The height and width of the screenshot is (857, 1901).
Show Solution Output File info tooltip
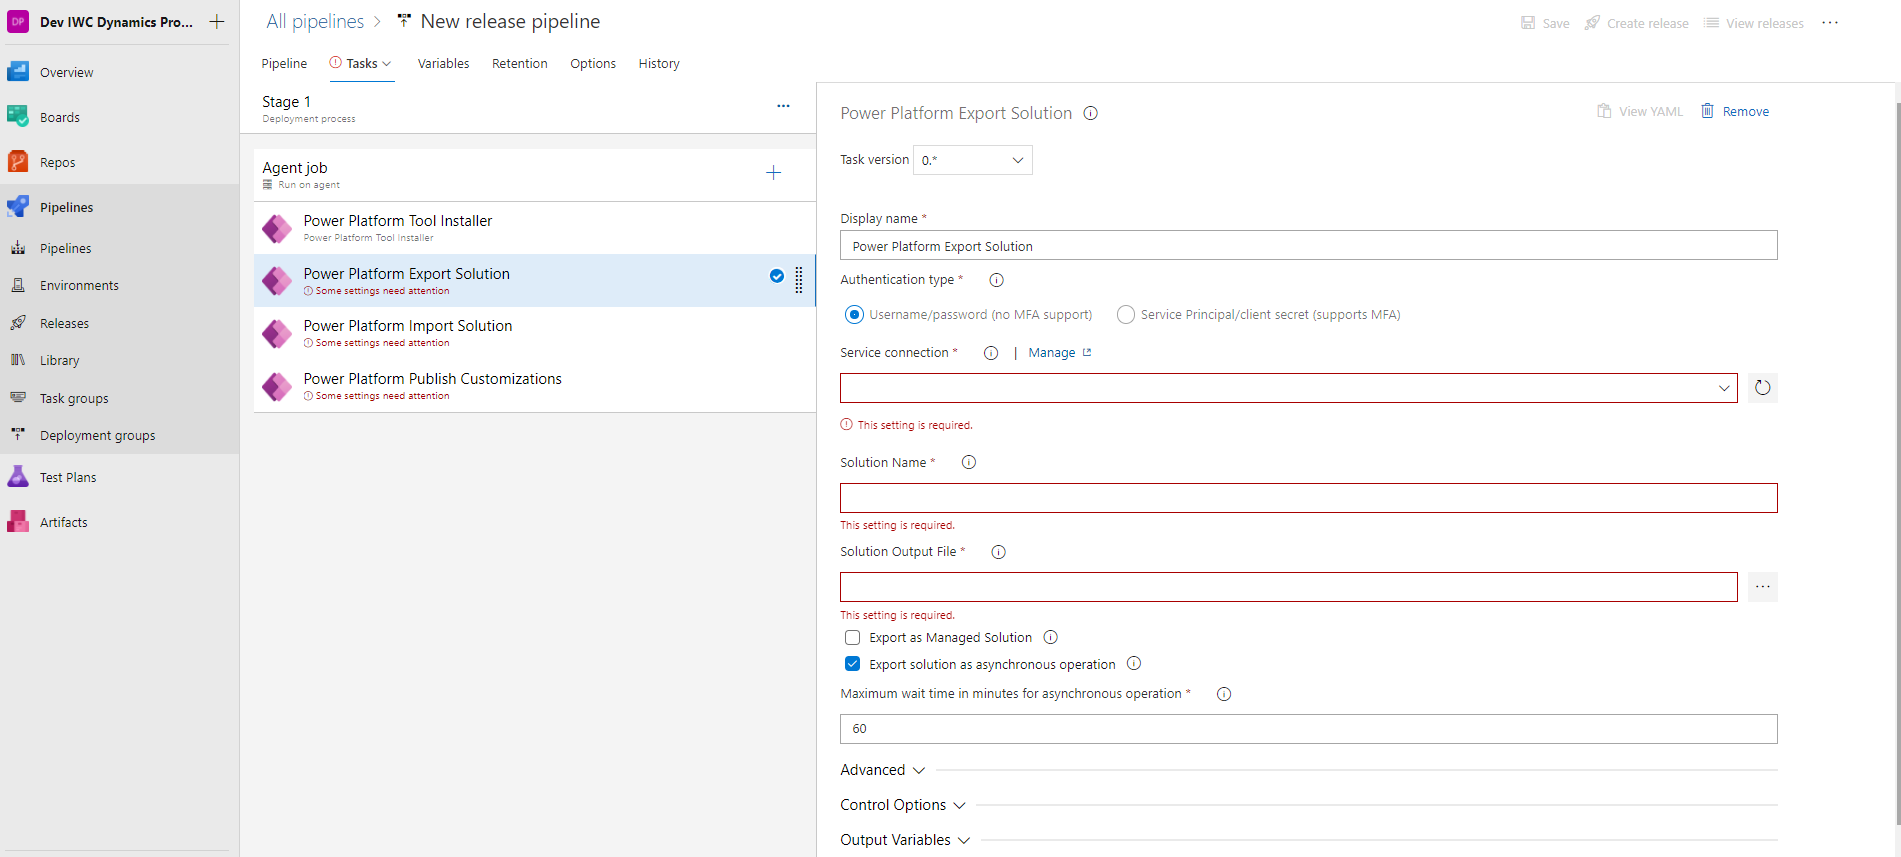(x=998, y=552)
